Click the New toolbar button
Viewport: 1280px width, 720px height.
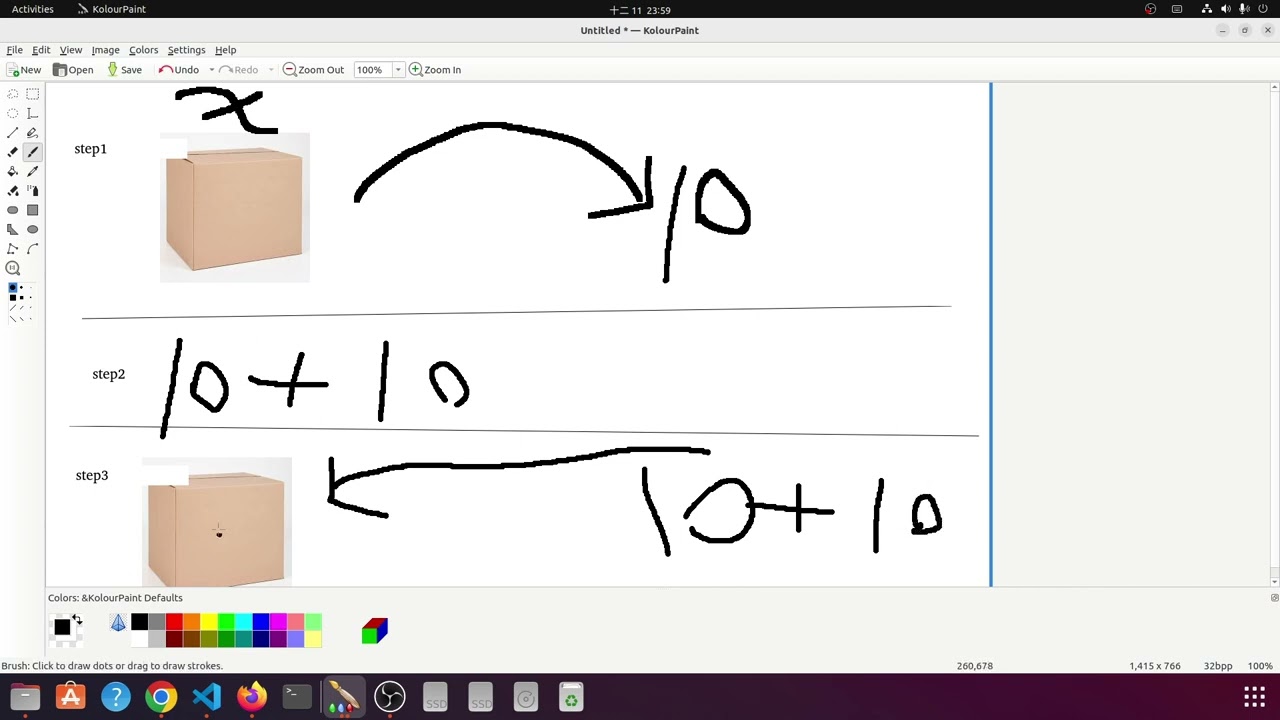24,70
